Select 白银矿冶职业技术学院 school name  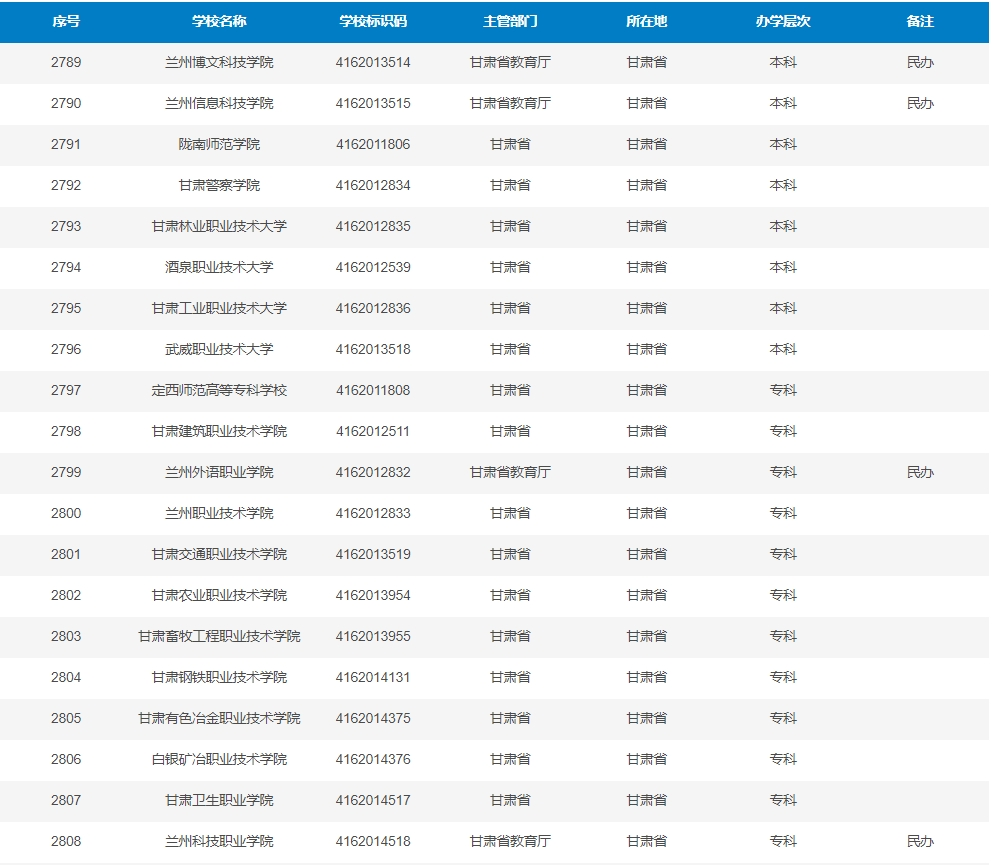pyautogui.click(x=219, y=759)
